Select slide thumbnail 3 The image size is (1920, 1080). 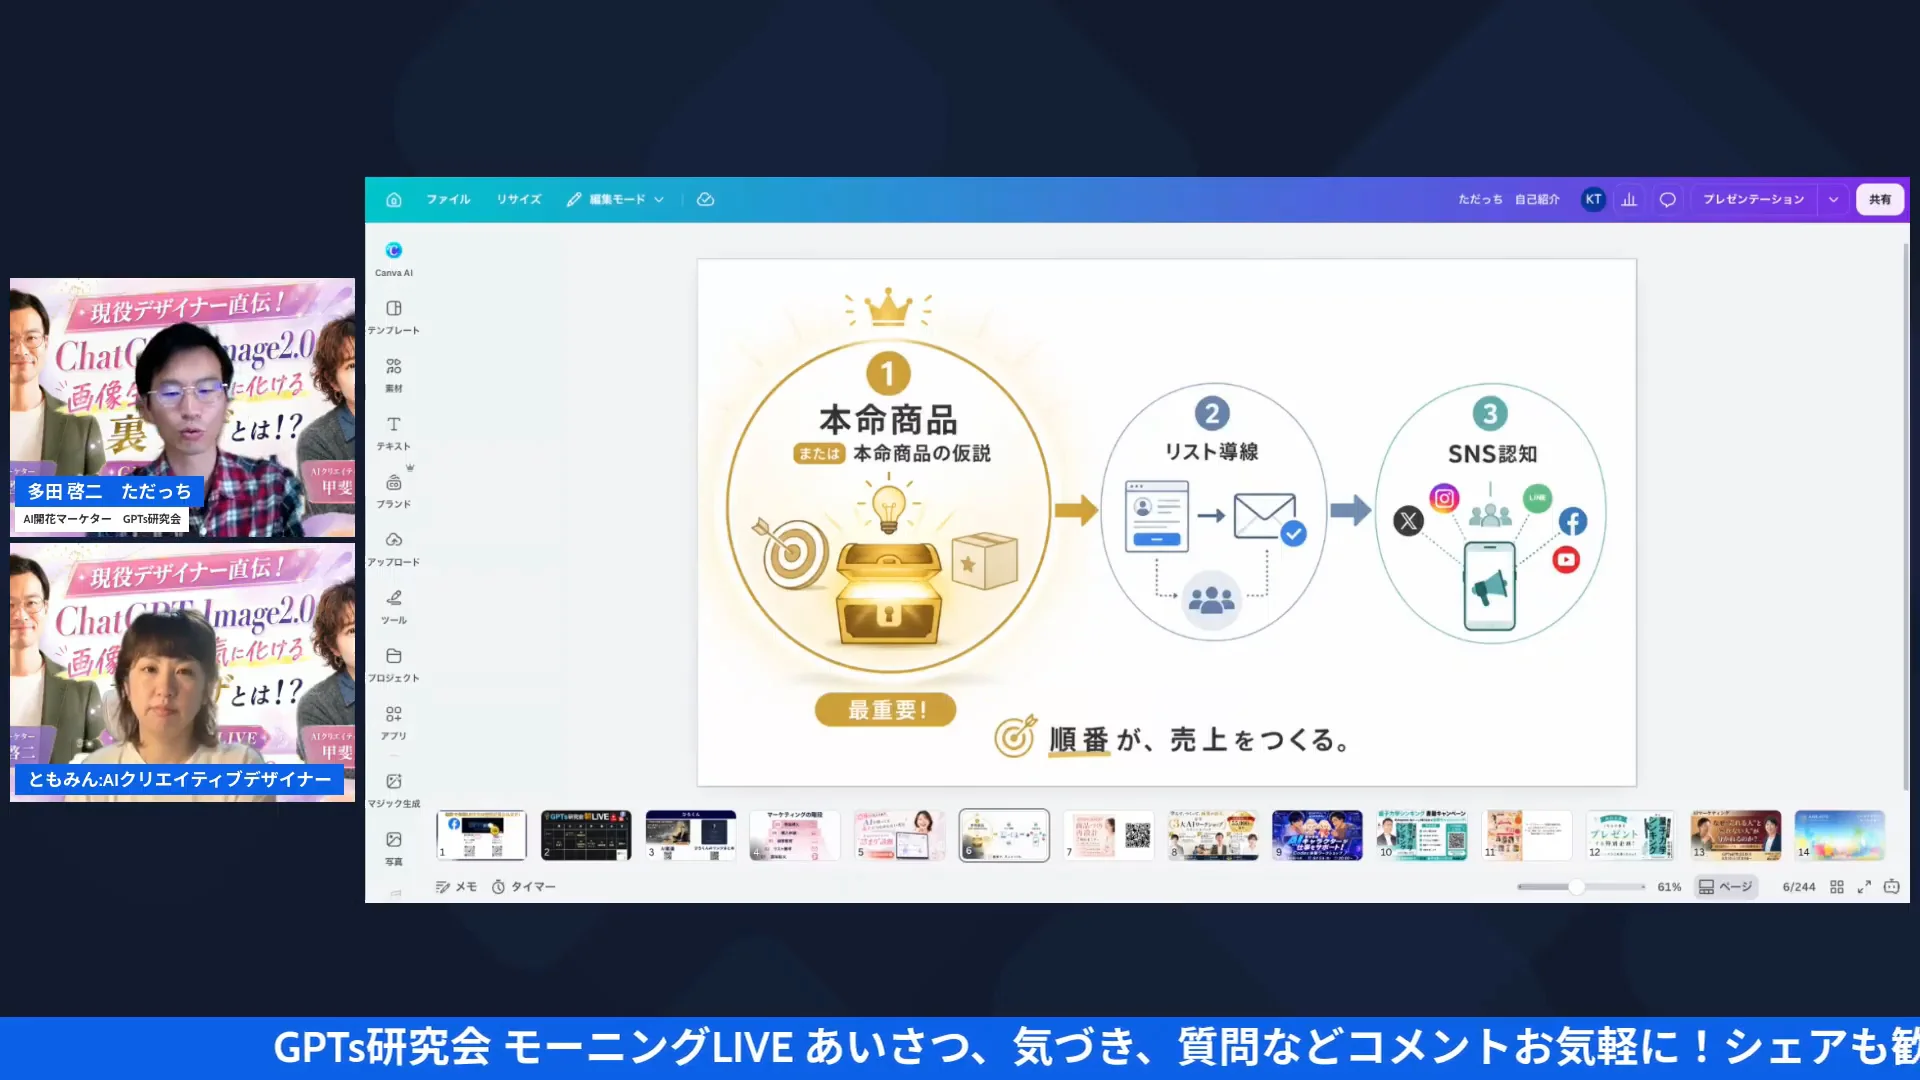click(691, 835)
